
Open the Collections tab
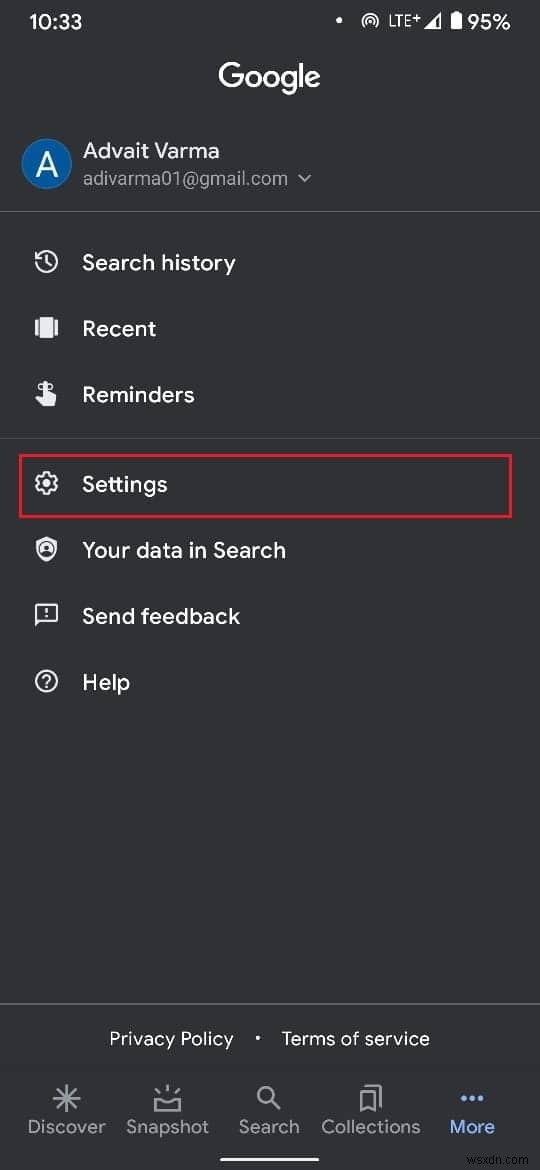[x=371, y=1110]
